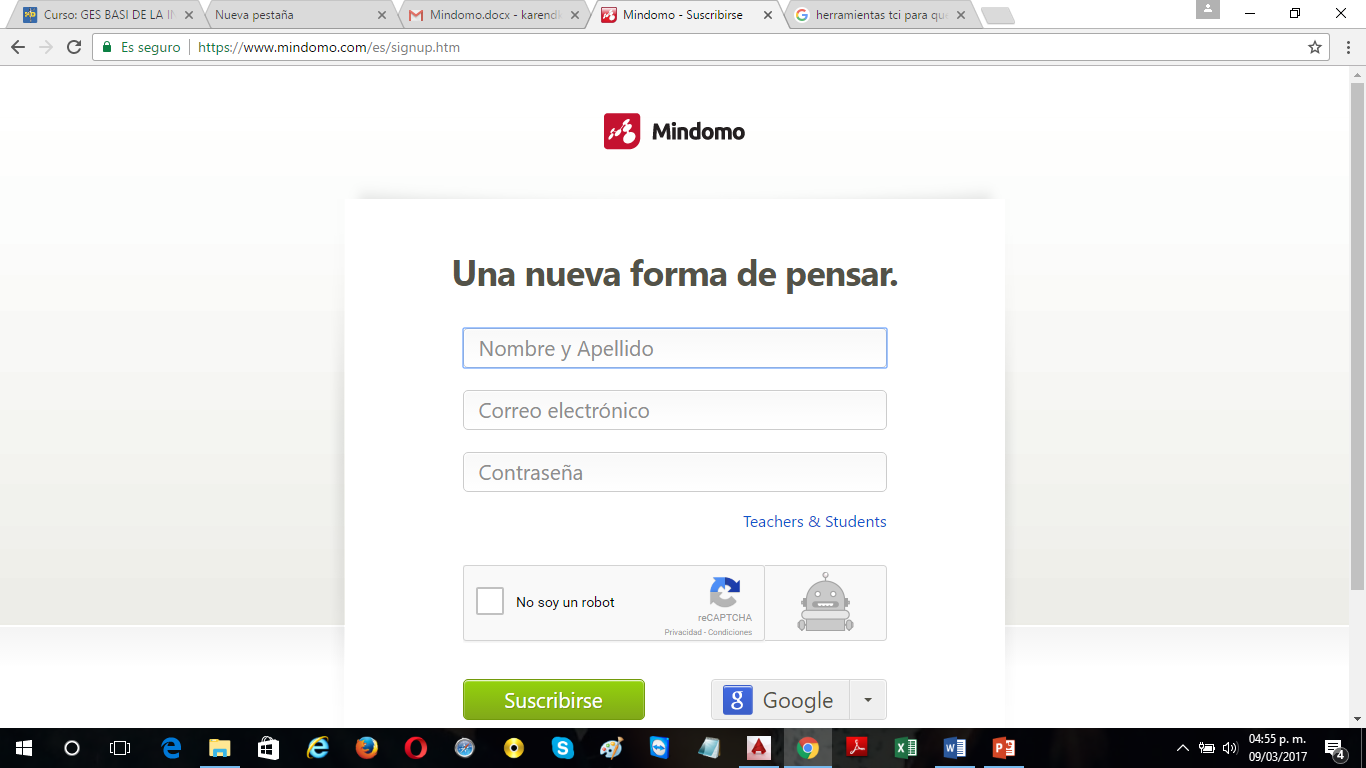Click the 'Correo electrónico' field

(x=675, y=410)
